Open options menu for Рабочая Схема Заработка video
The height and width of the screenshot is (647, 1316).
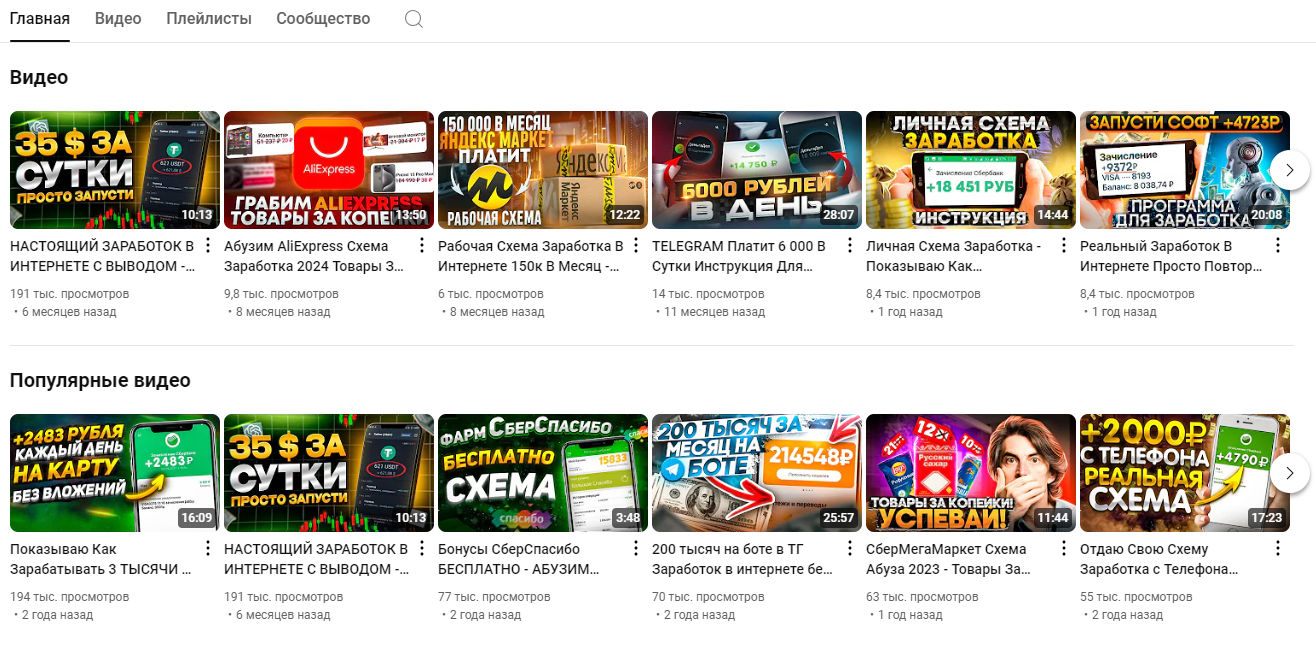pos(636,246)
